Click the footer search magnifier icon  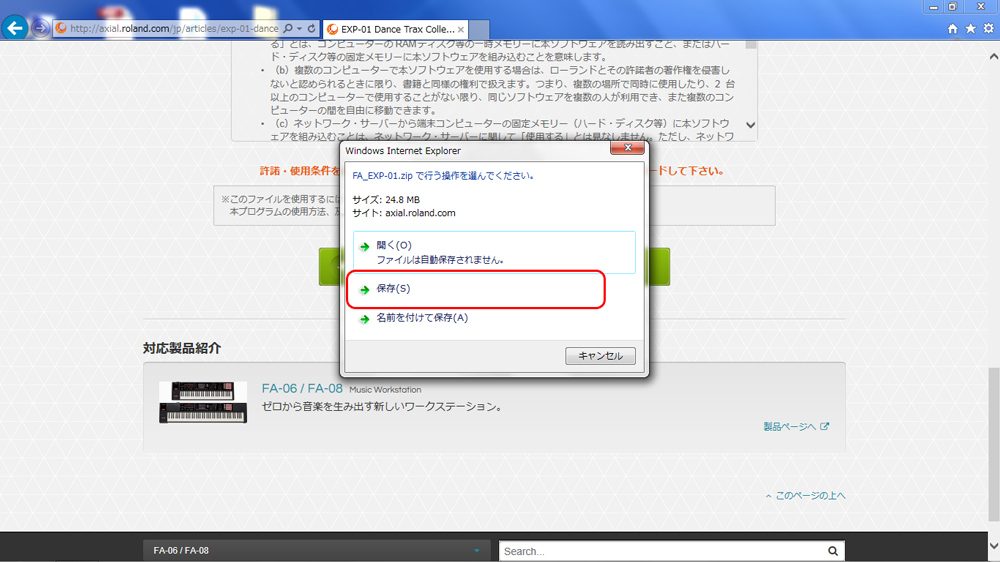point(833,551)
